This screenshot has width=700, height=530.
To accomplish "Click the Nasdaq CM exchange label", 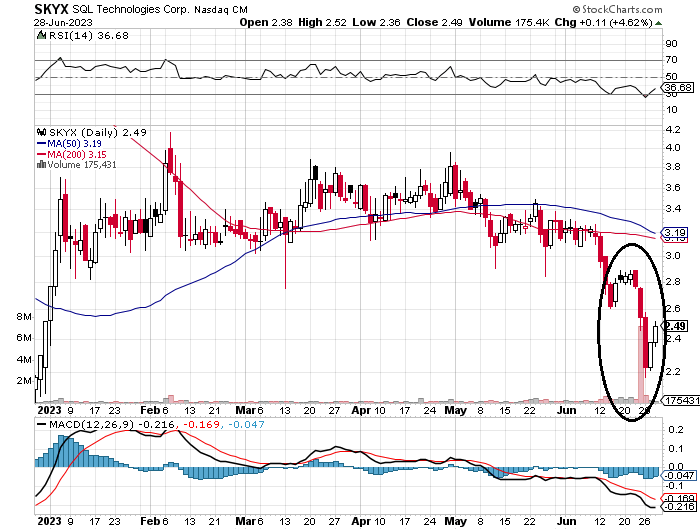I will pos(221,9).
